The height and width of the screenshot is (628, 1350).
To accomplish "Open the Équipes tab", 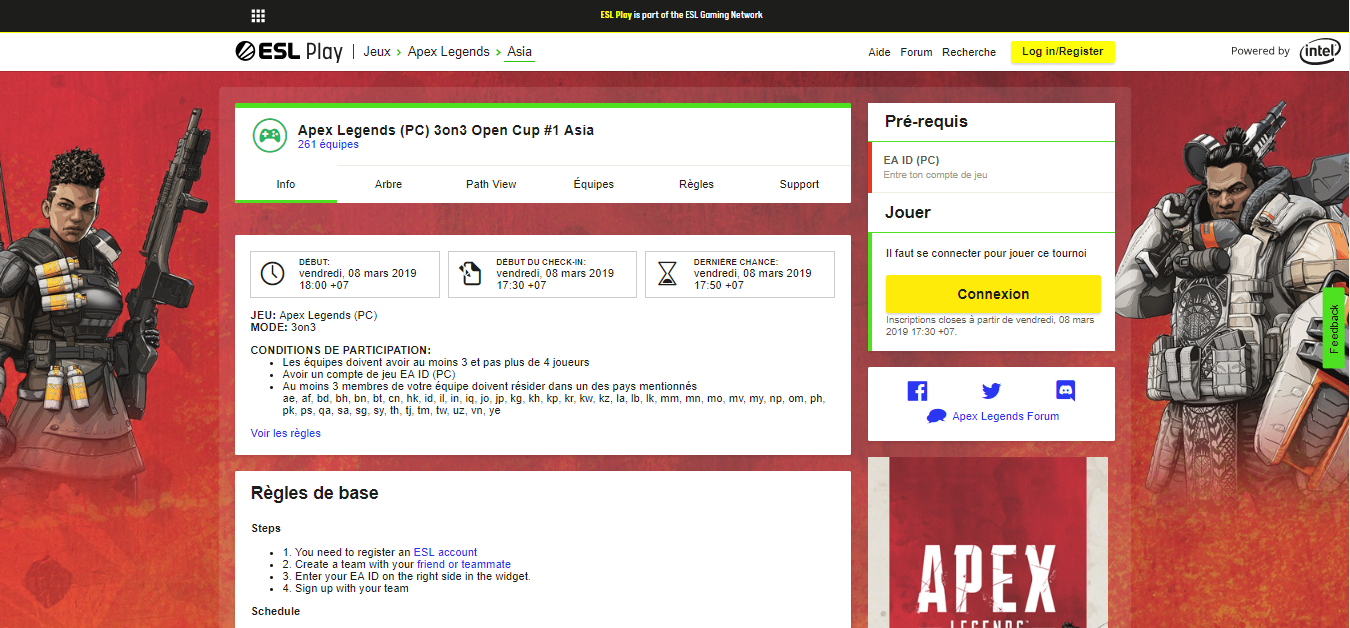I will point(594,184).
